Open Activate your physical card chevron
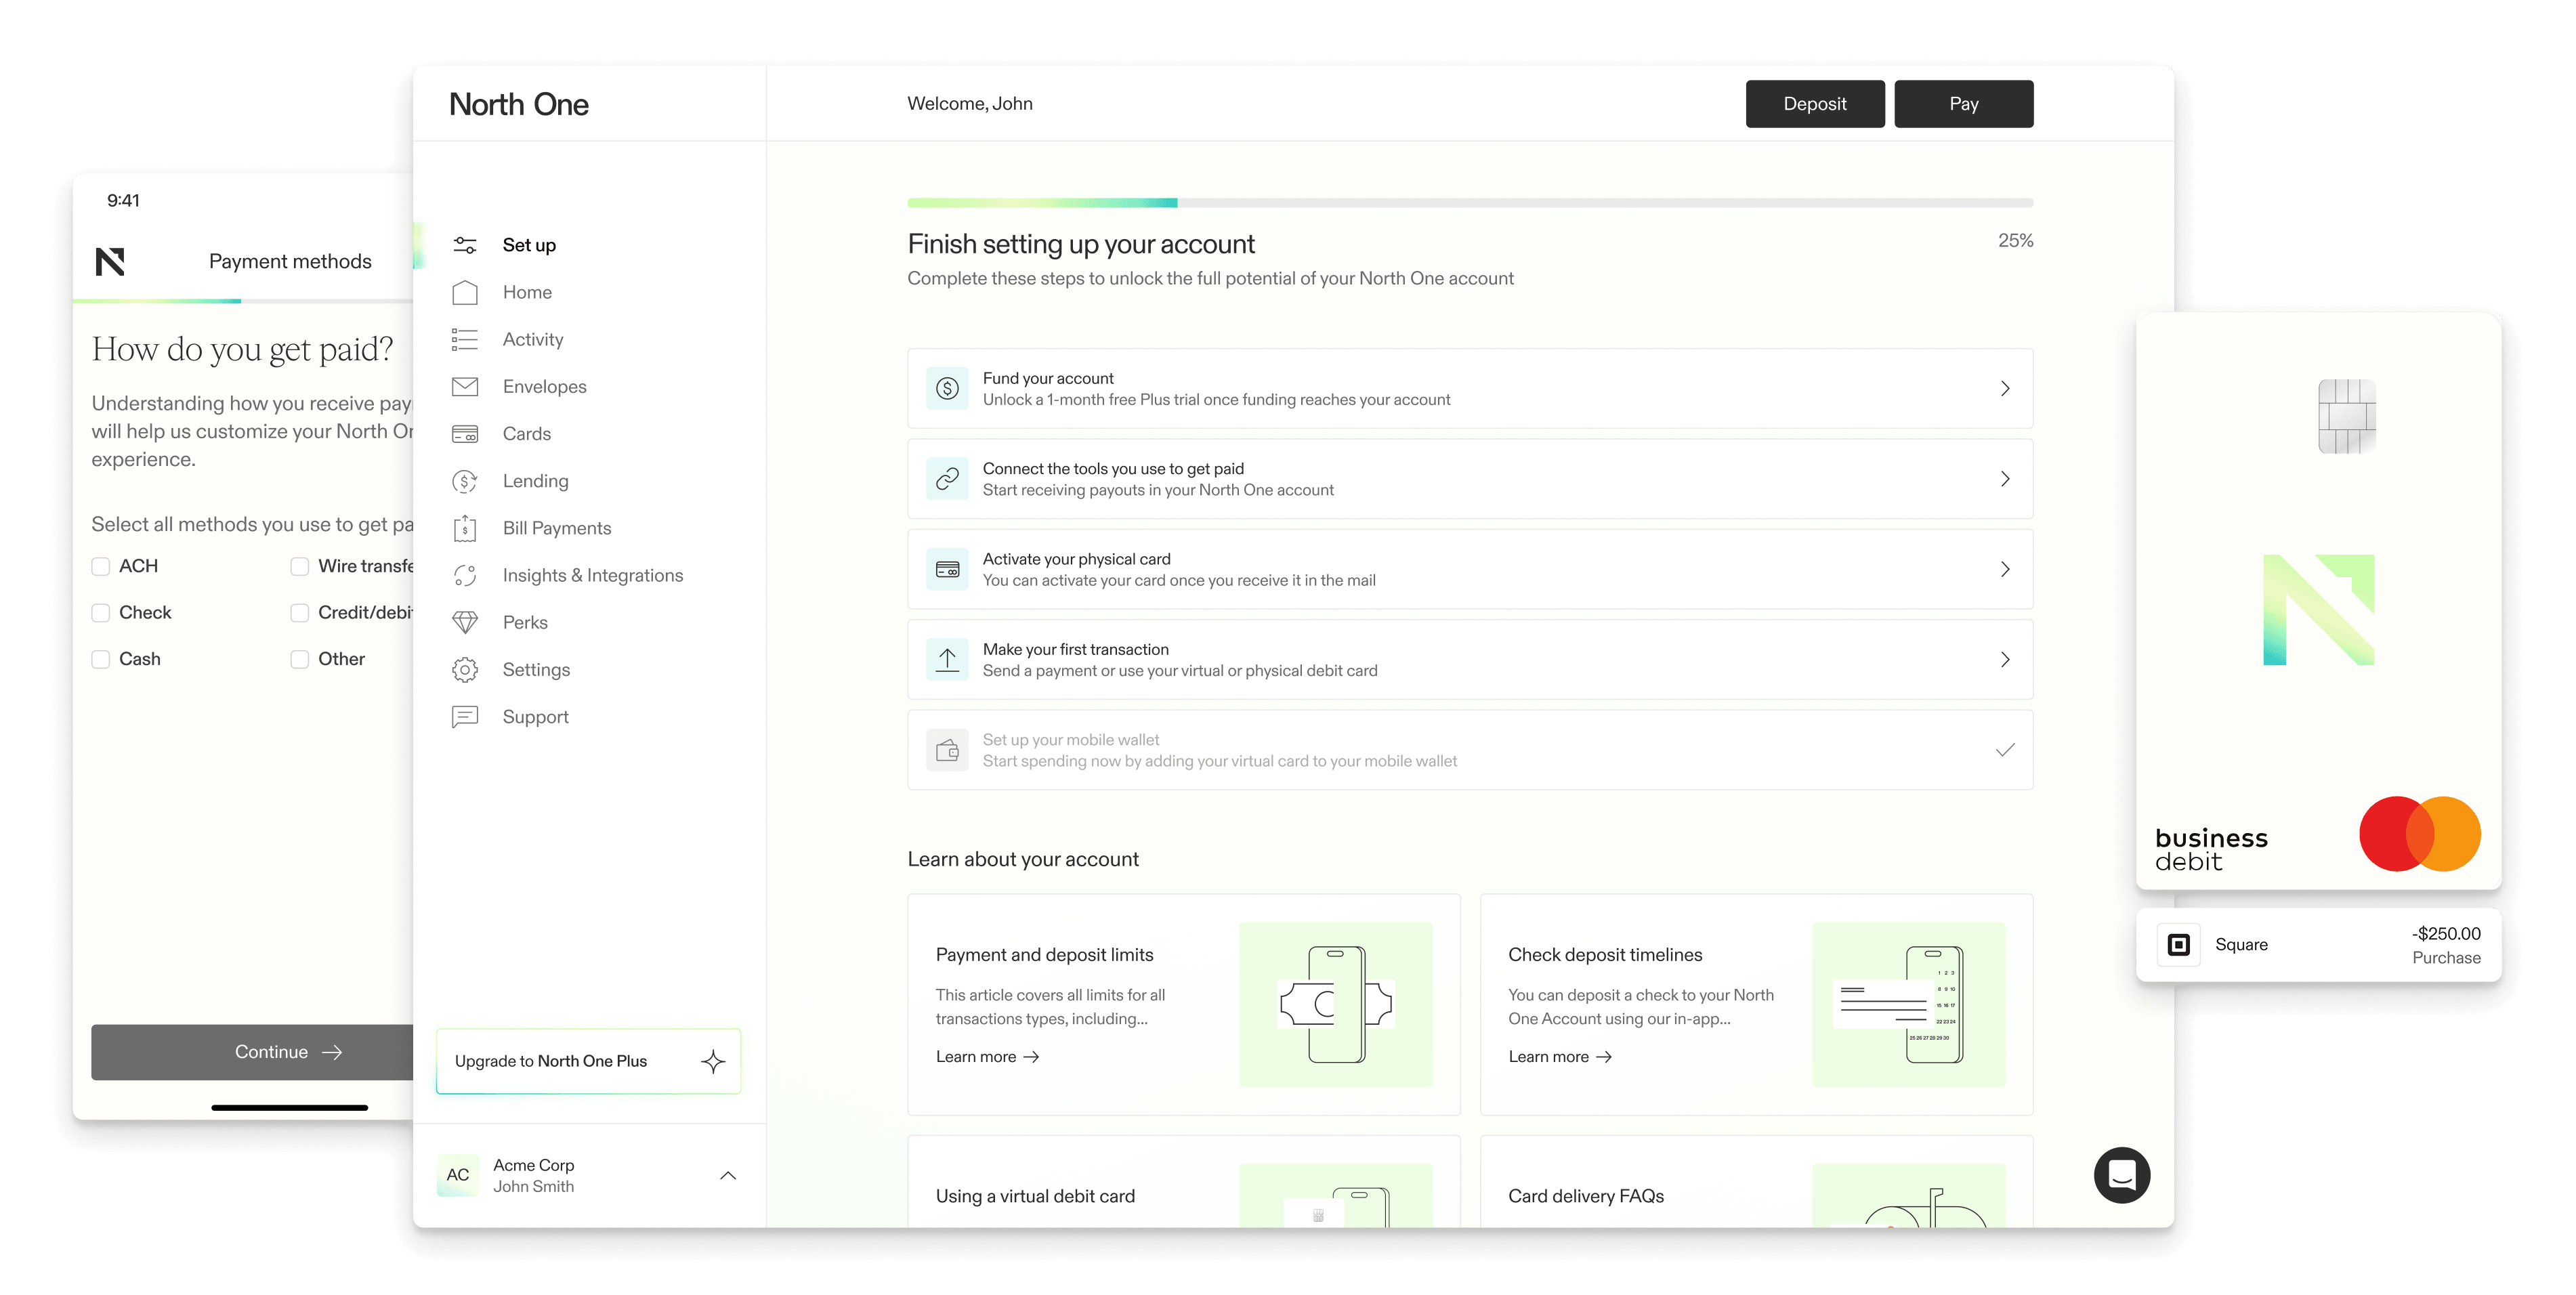Image resolution: width=2576 pixels, height=1295 pixels. pyautogui.click(x=2005, y=569)
